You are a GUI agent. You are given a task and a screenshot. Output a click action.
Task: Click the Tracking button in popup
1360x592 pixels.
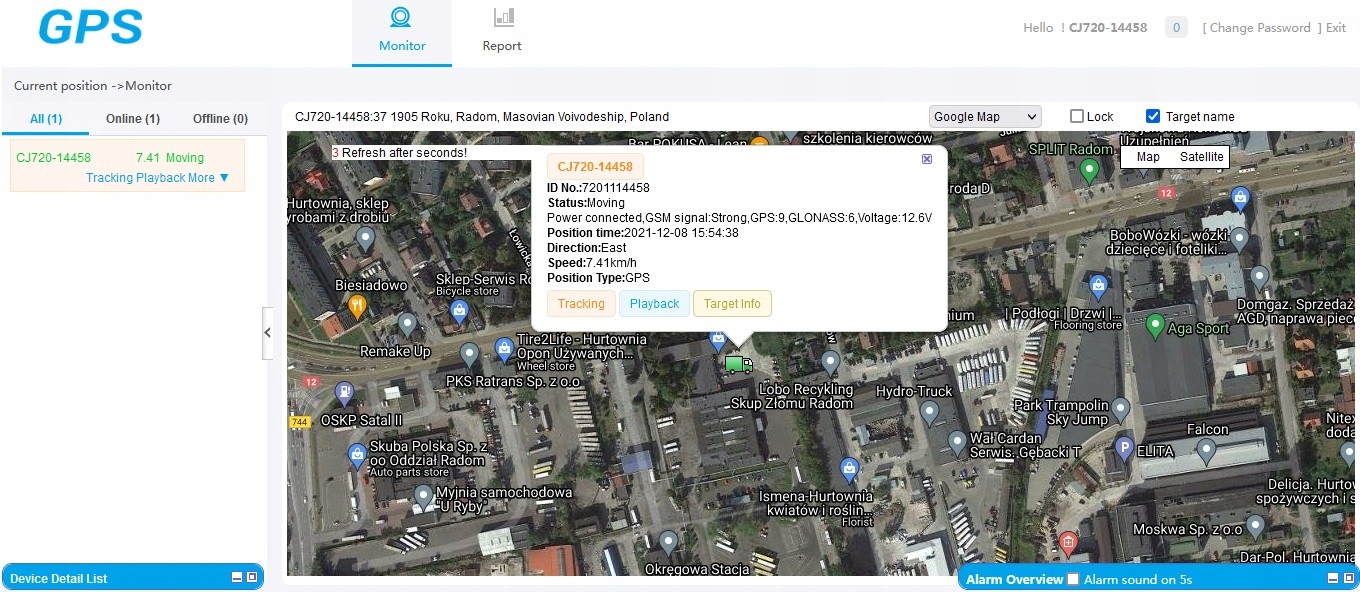[581, 304]
